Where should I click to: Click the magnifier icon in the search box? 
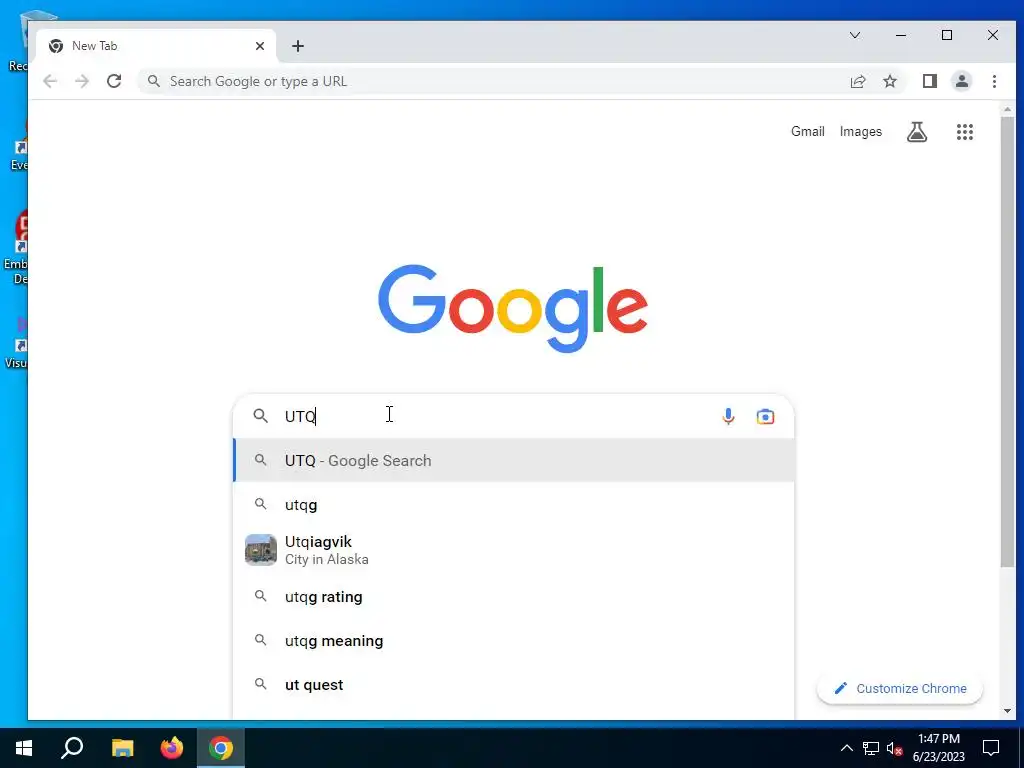(261, 415)
